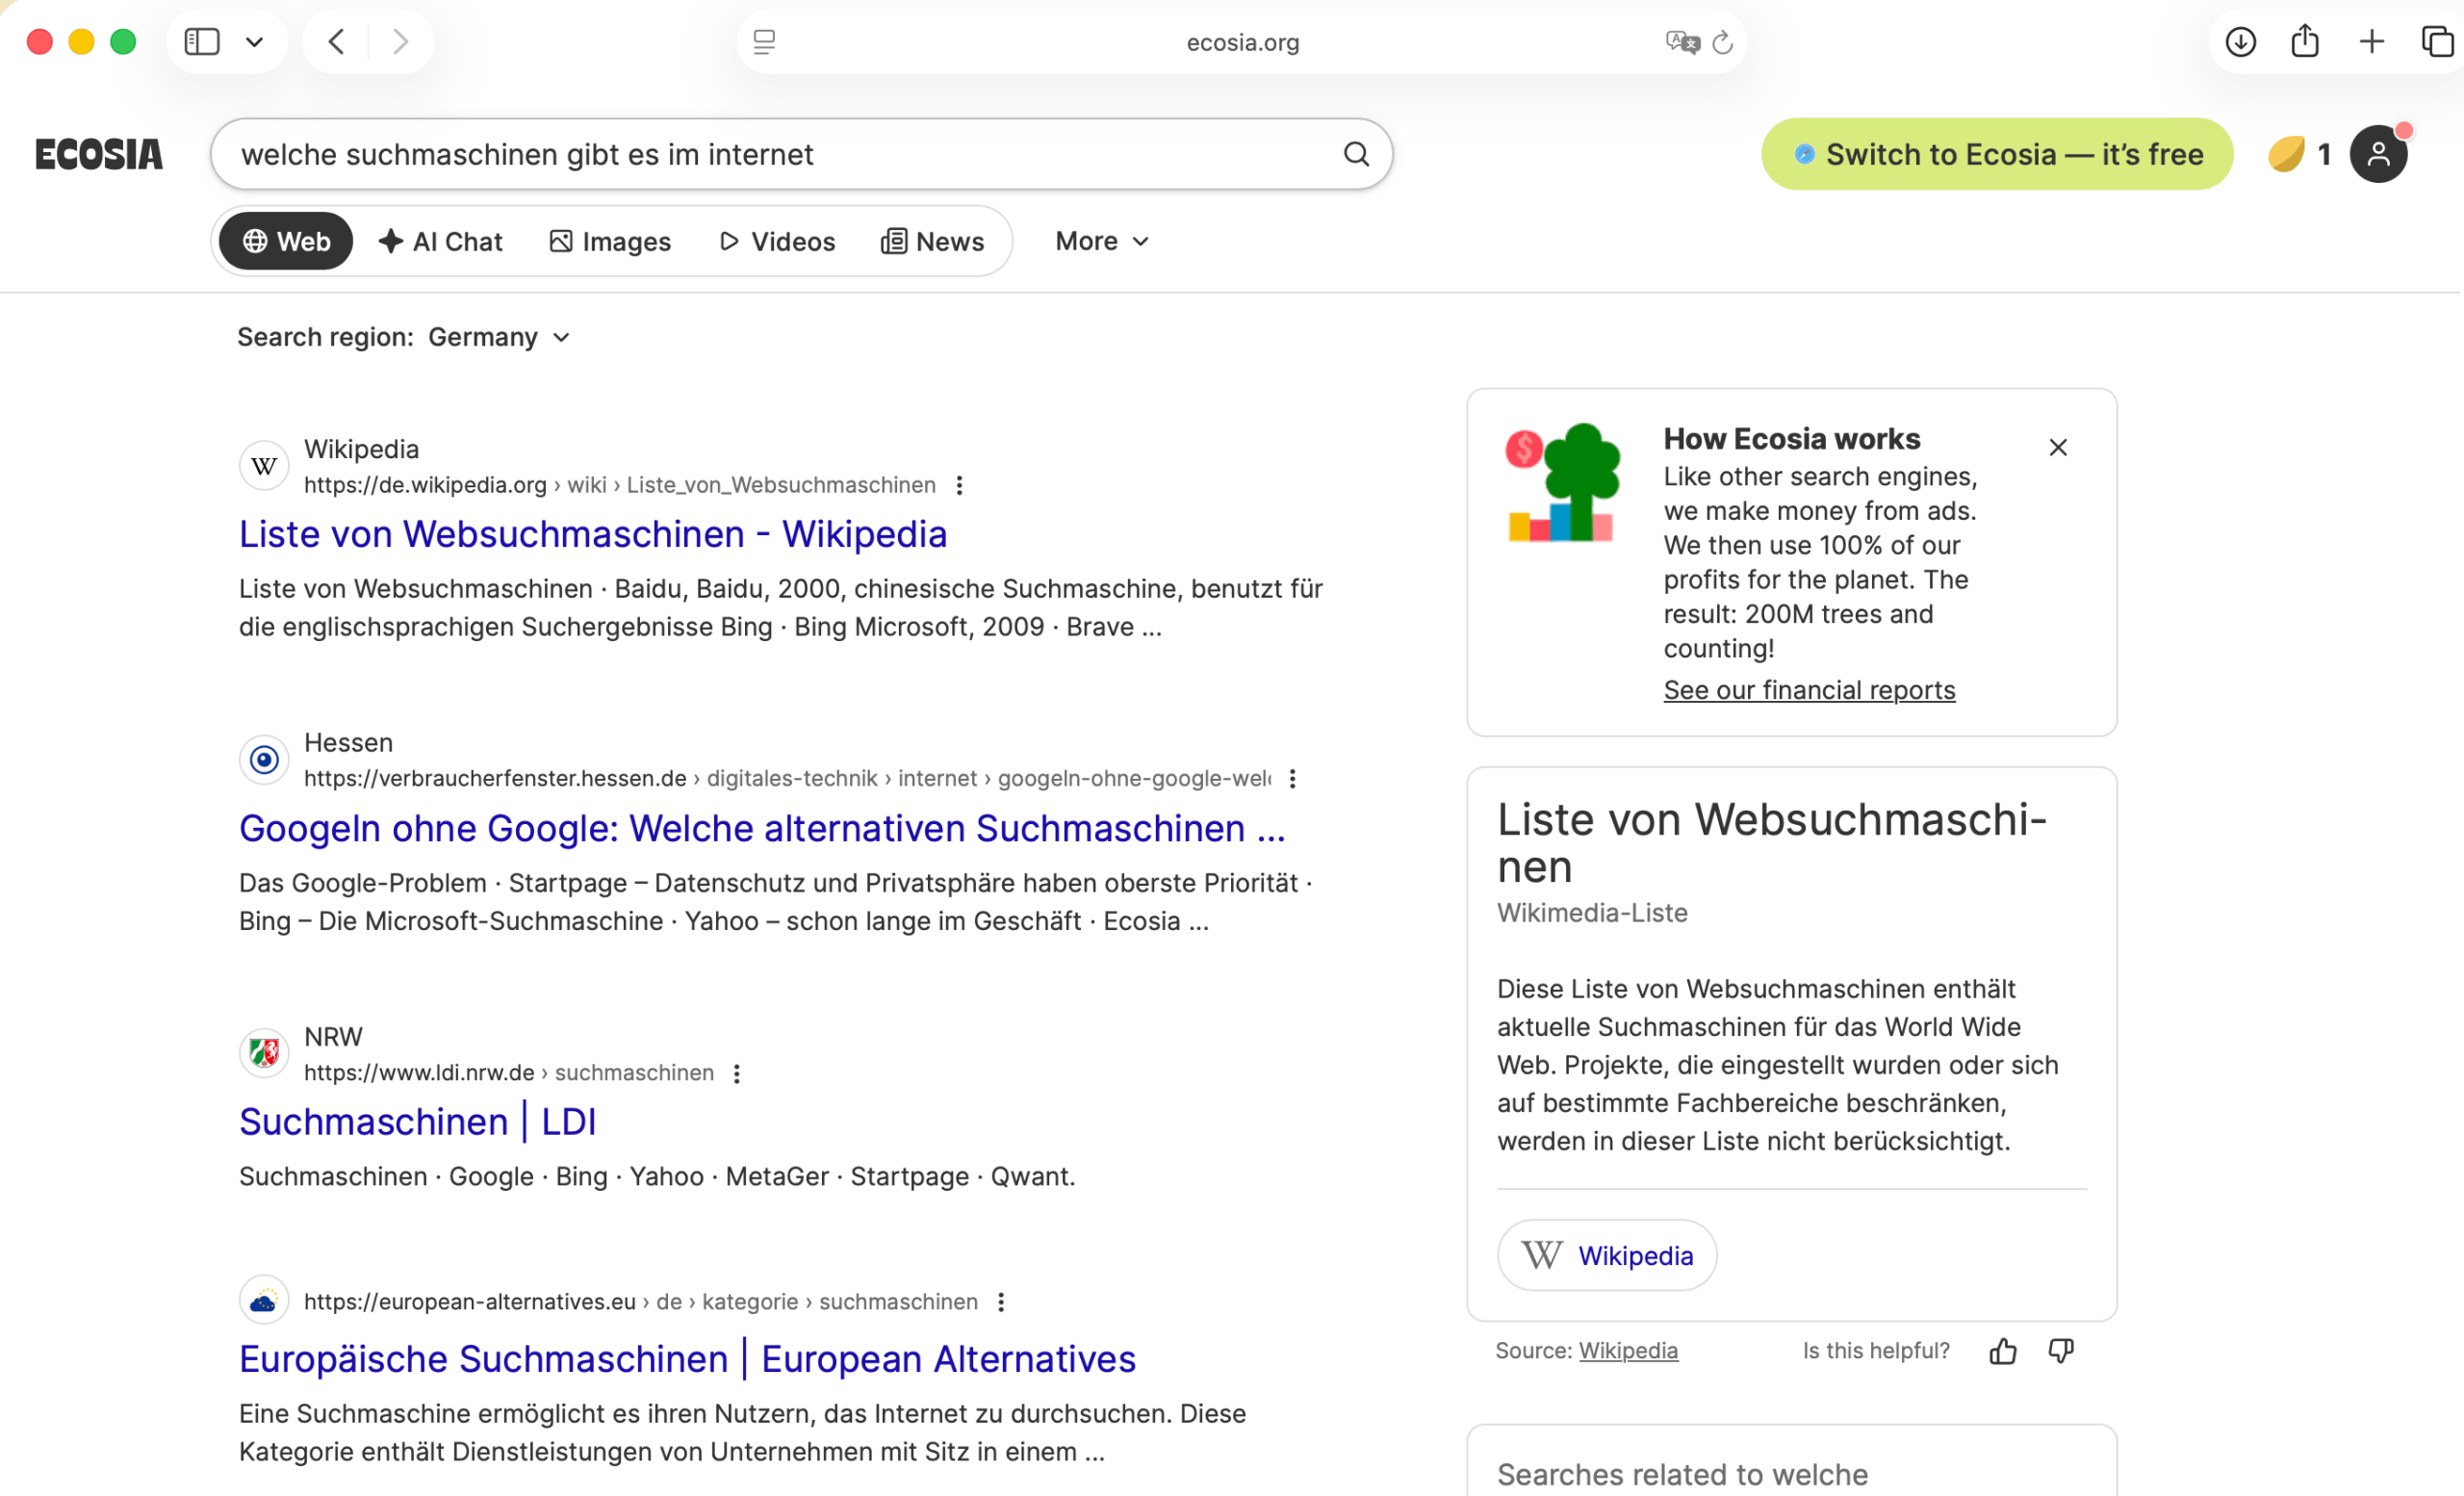Click the browser forward arrow

400,42
